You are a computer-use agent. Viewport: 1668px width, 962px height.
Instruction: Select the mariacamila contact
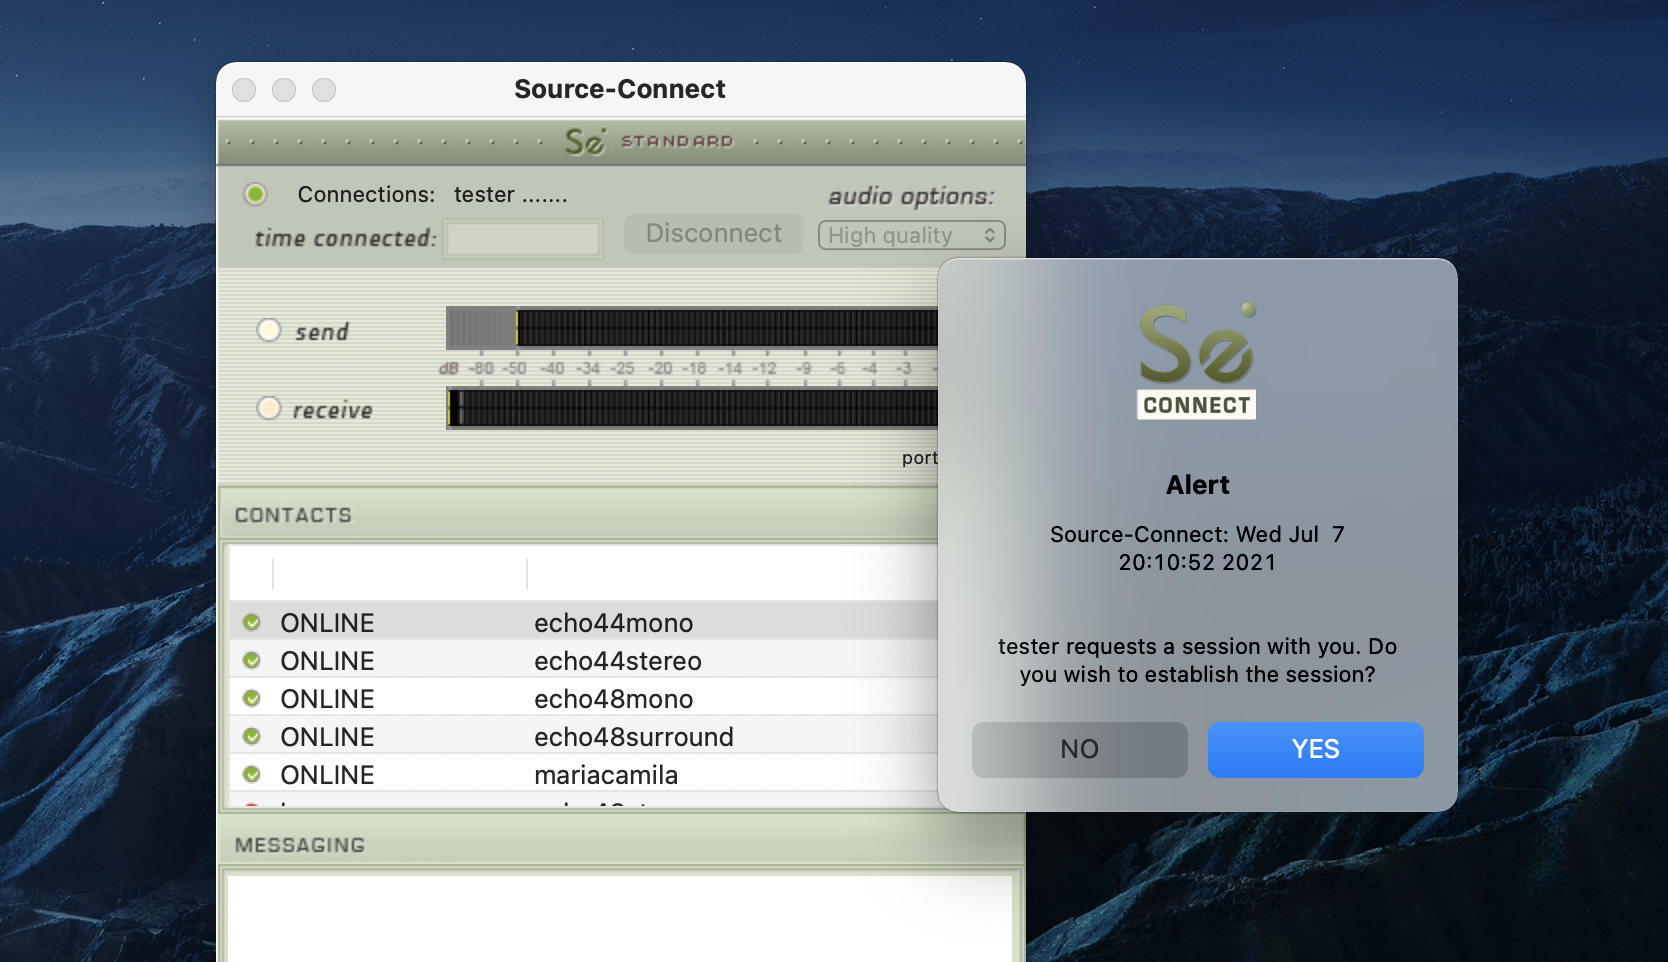(x=605, y=775)
